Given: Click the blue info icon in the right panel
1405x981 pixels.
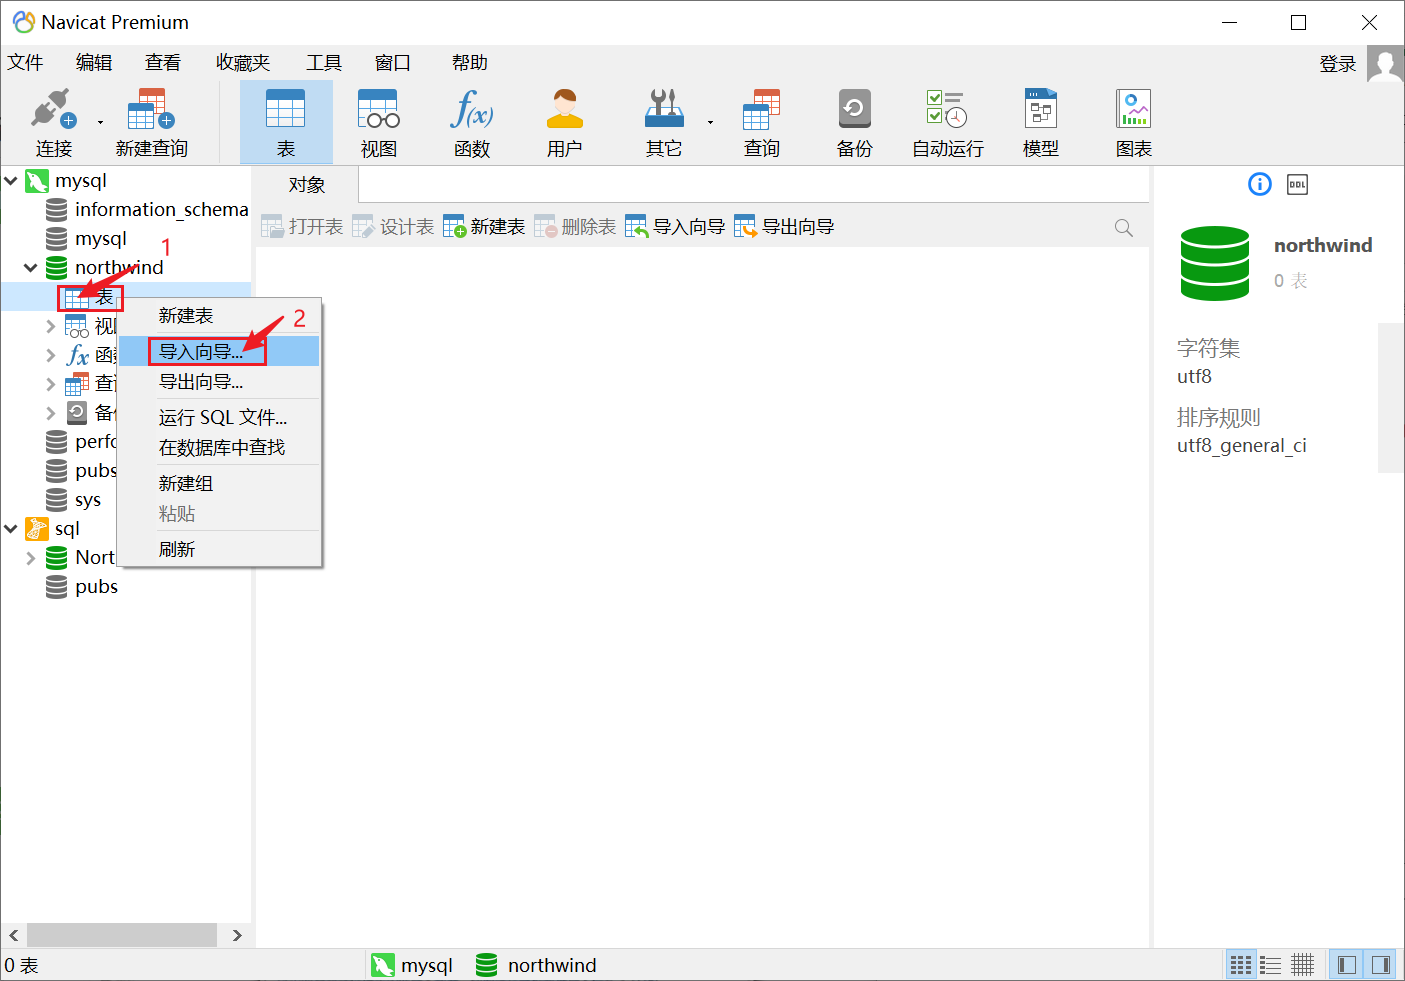Looking at the screenshot, I should tap(1259, 184).
